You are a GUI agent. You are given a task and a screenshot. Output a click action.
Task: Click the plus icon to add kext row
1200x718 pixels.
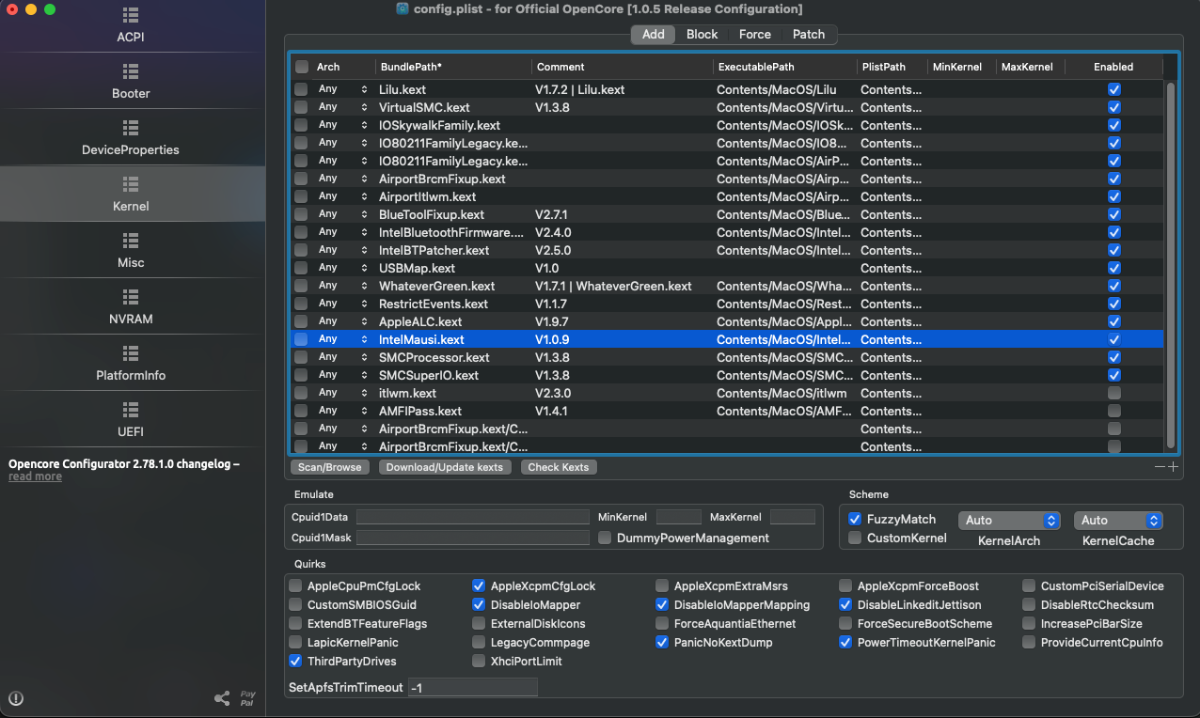coord(1173,467)
